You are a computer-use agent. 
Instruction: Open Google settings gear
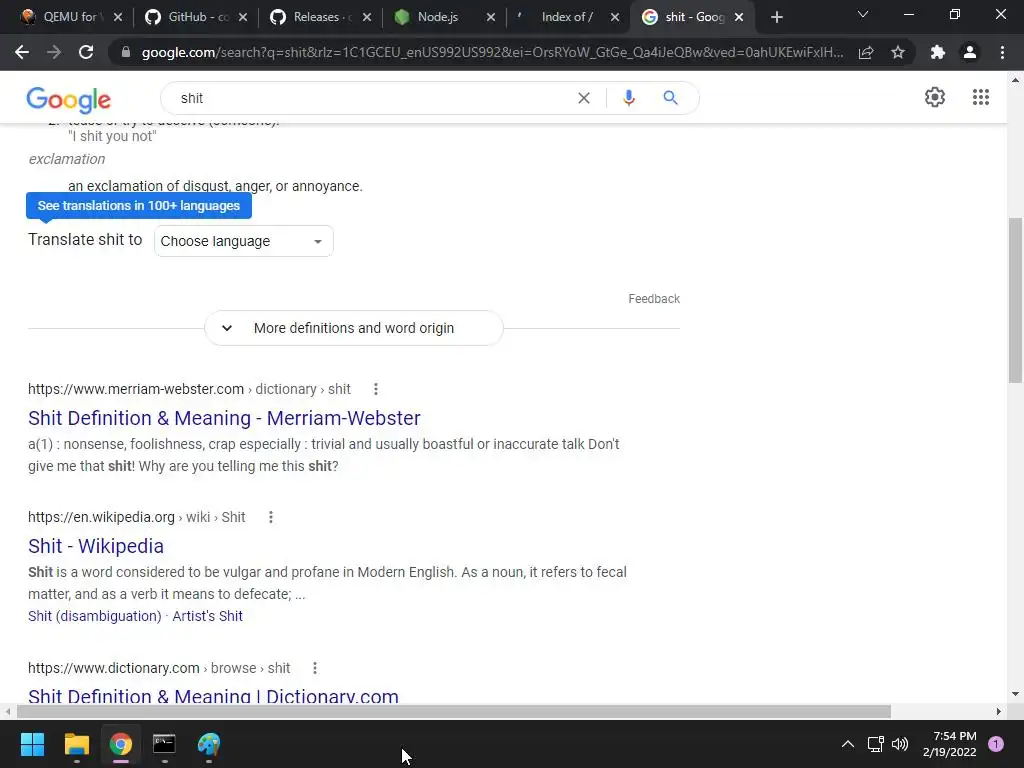(x=935, y=97)
